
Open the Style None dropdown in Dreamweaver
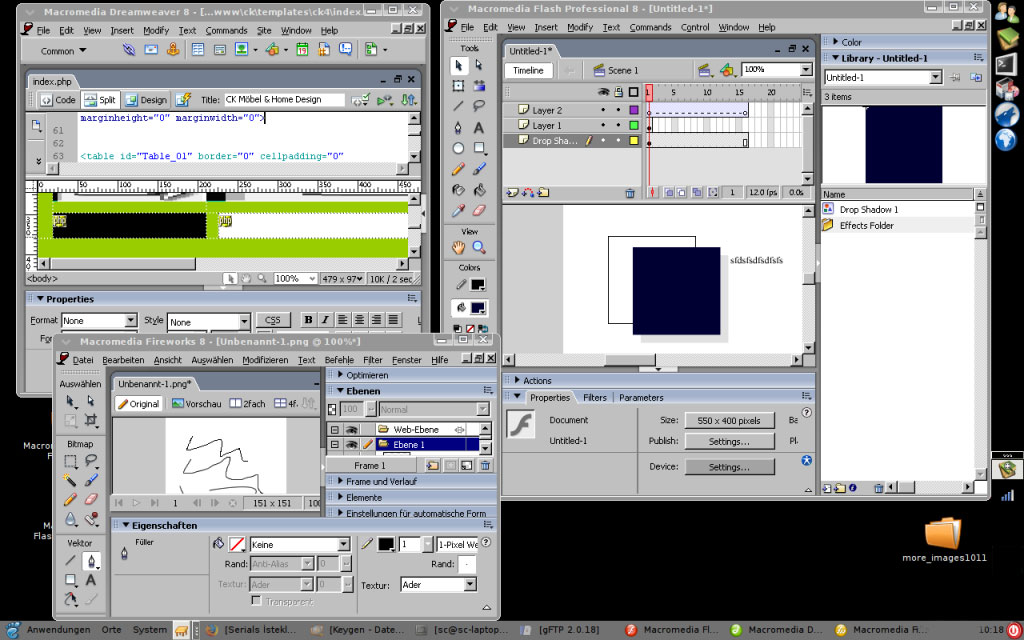pos(244,322)
